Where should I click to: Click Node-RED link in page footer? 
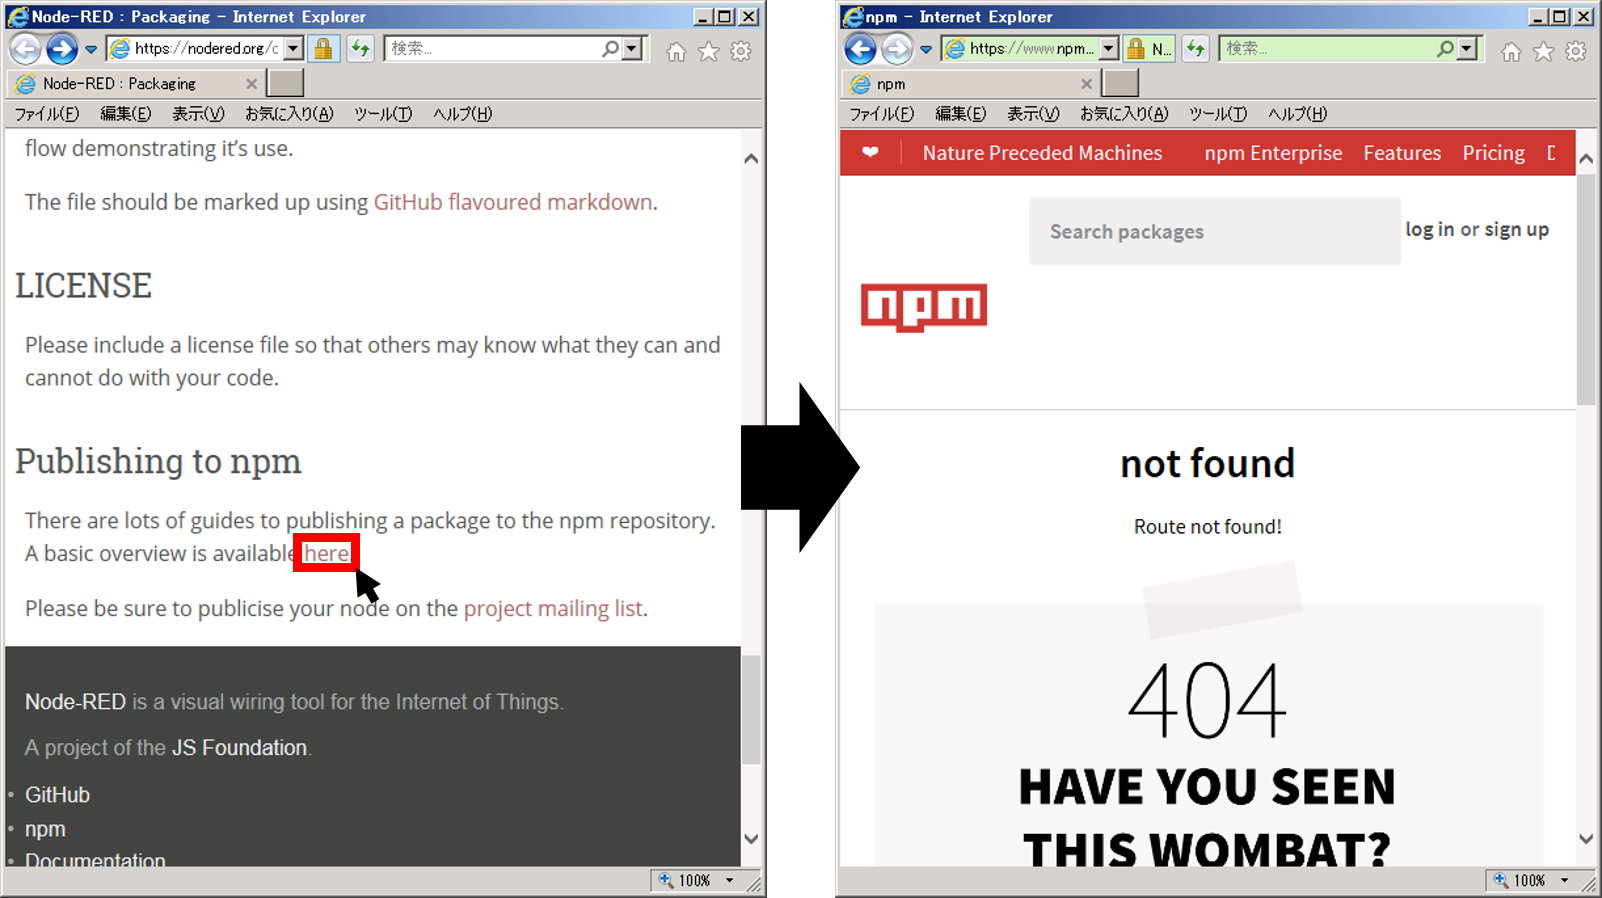[x=75, y=702]
